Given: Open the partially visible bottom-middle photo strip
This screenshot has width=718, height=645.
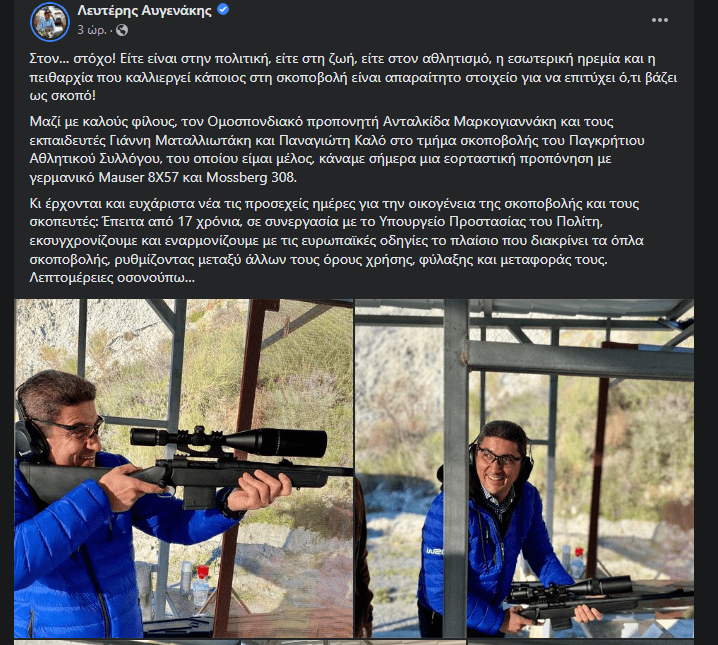Looking at the screenshot, I should [354, 642].
